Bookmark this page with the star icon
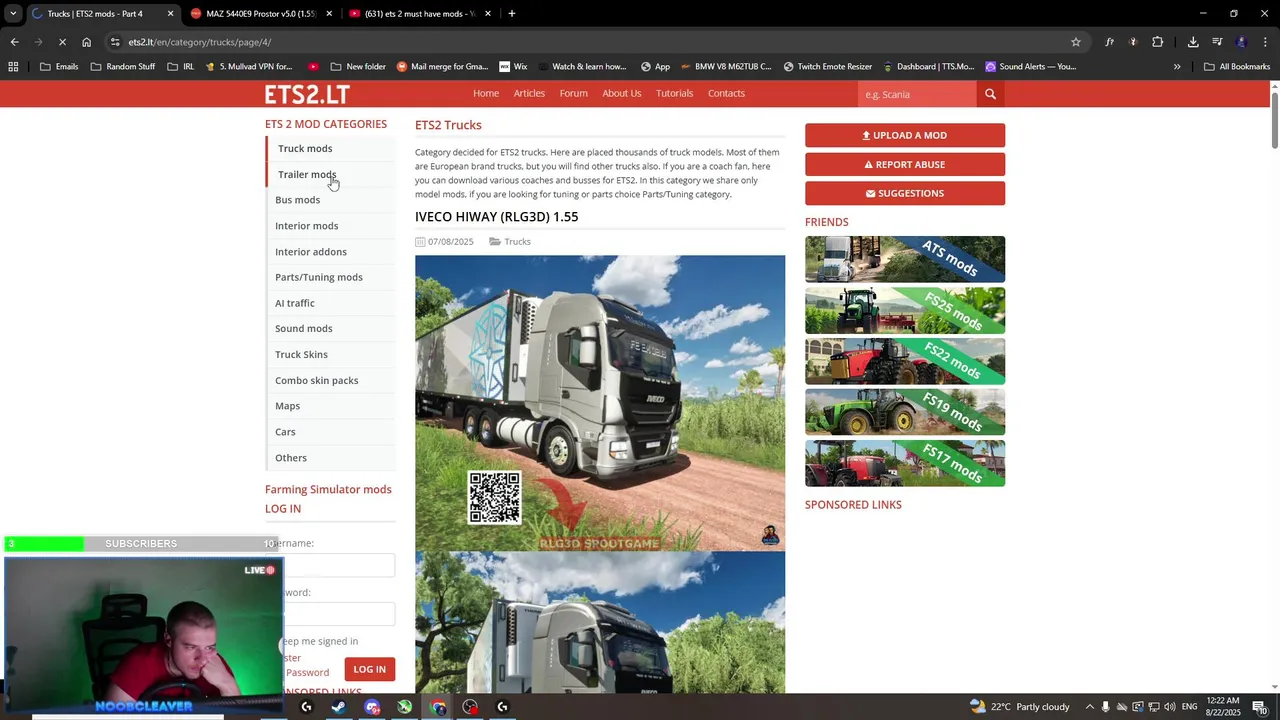The image size is (1280, 720). coord(1076,42)
